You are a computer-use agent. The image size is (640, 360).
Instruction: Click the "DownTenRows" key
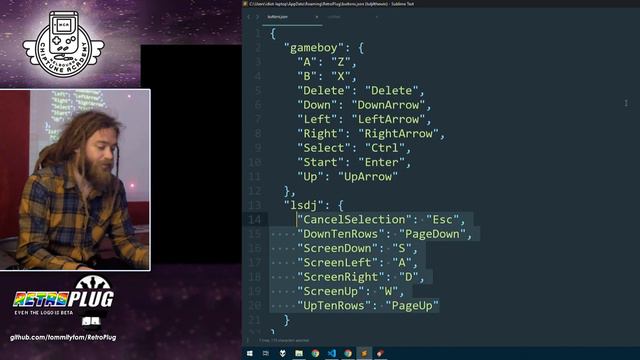pyautogui.click(x=341, y=234)
